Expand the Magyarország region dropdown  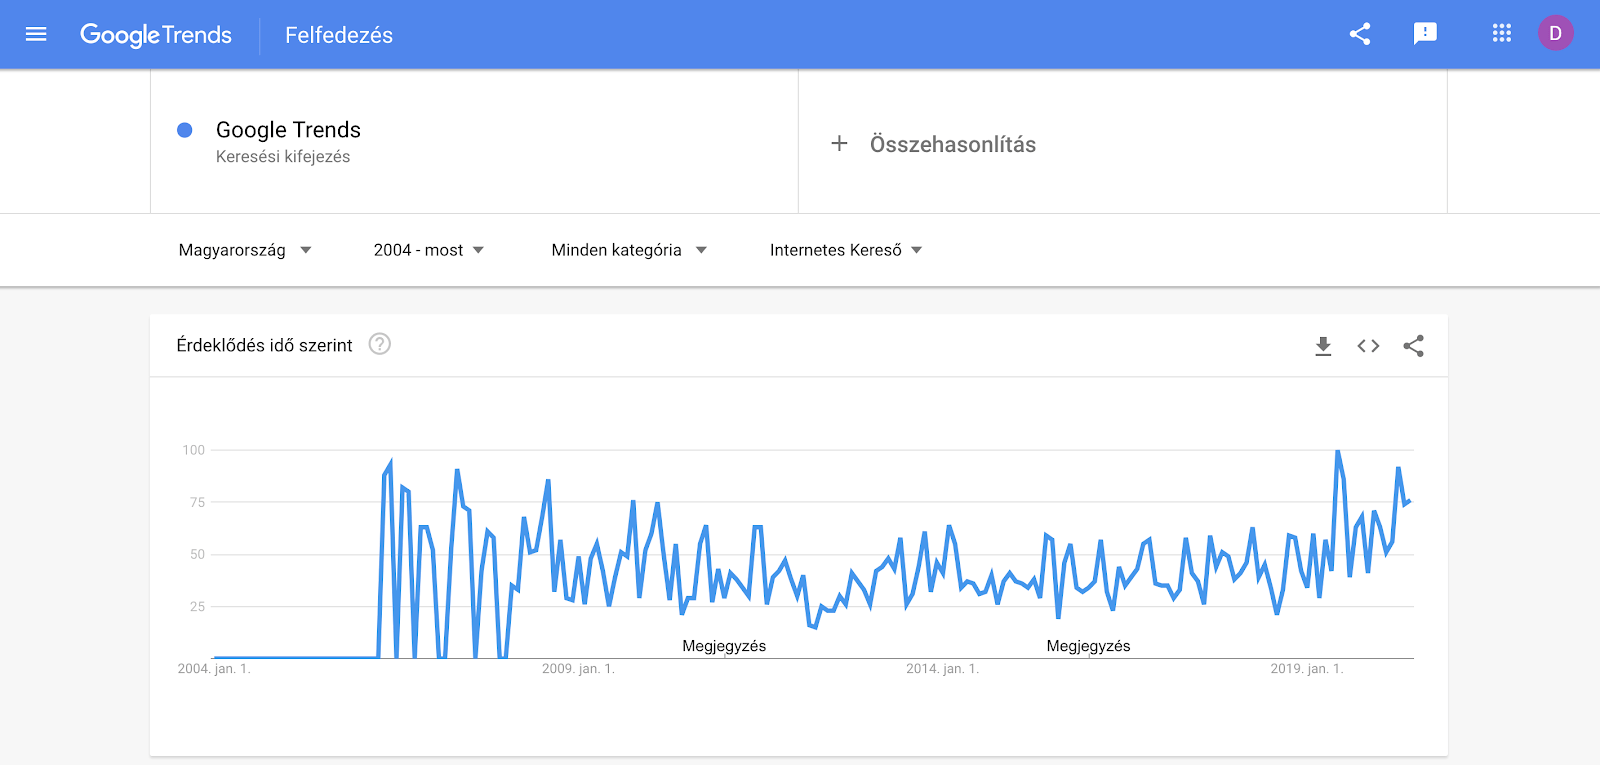point(245,250)
